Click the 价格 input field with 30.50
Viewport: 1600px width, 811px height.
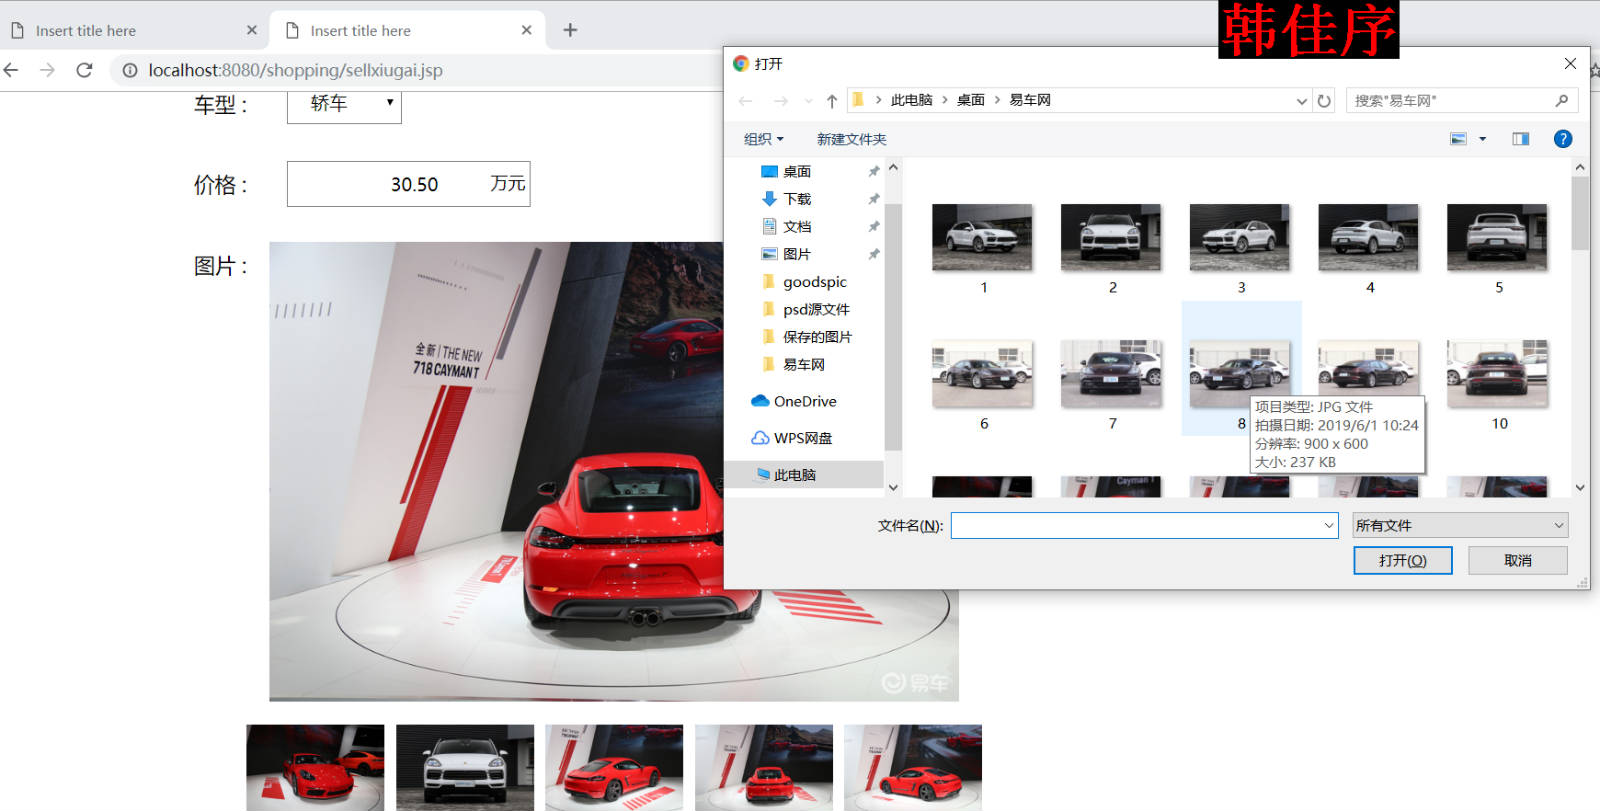point(408,184)
